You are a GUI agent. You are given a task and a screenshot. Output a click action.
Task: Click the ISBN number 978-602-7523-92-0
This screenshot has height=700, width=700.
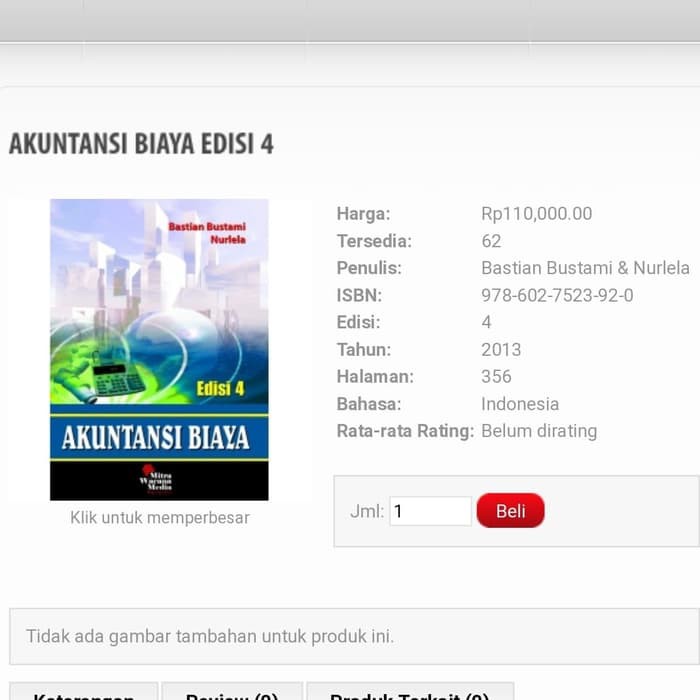[x=557, y=295]
